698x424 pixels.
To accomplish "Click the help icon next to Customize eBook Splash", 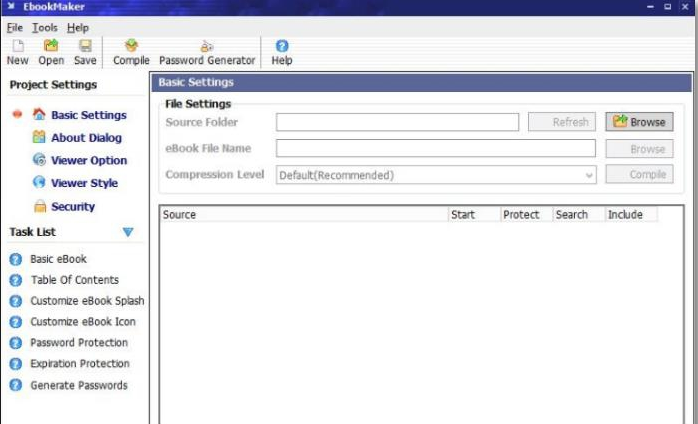I will pyautogui.click(x=16, y=301).
